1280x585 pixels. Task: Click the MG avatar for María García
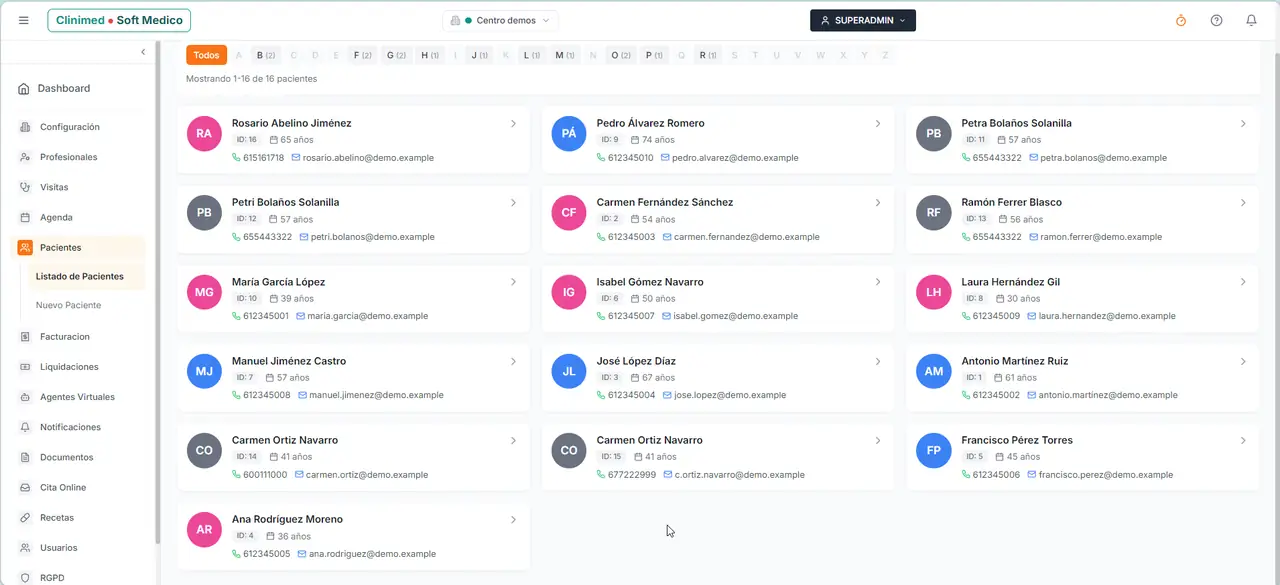(204, 292)
